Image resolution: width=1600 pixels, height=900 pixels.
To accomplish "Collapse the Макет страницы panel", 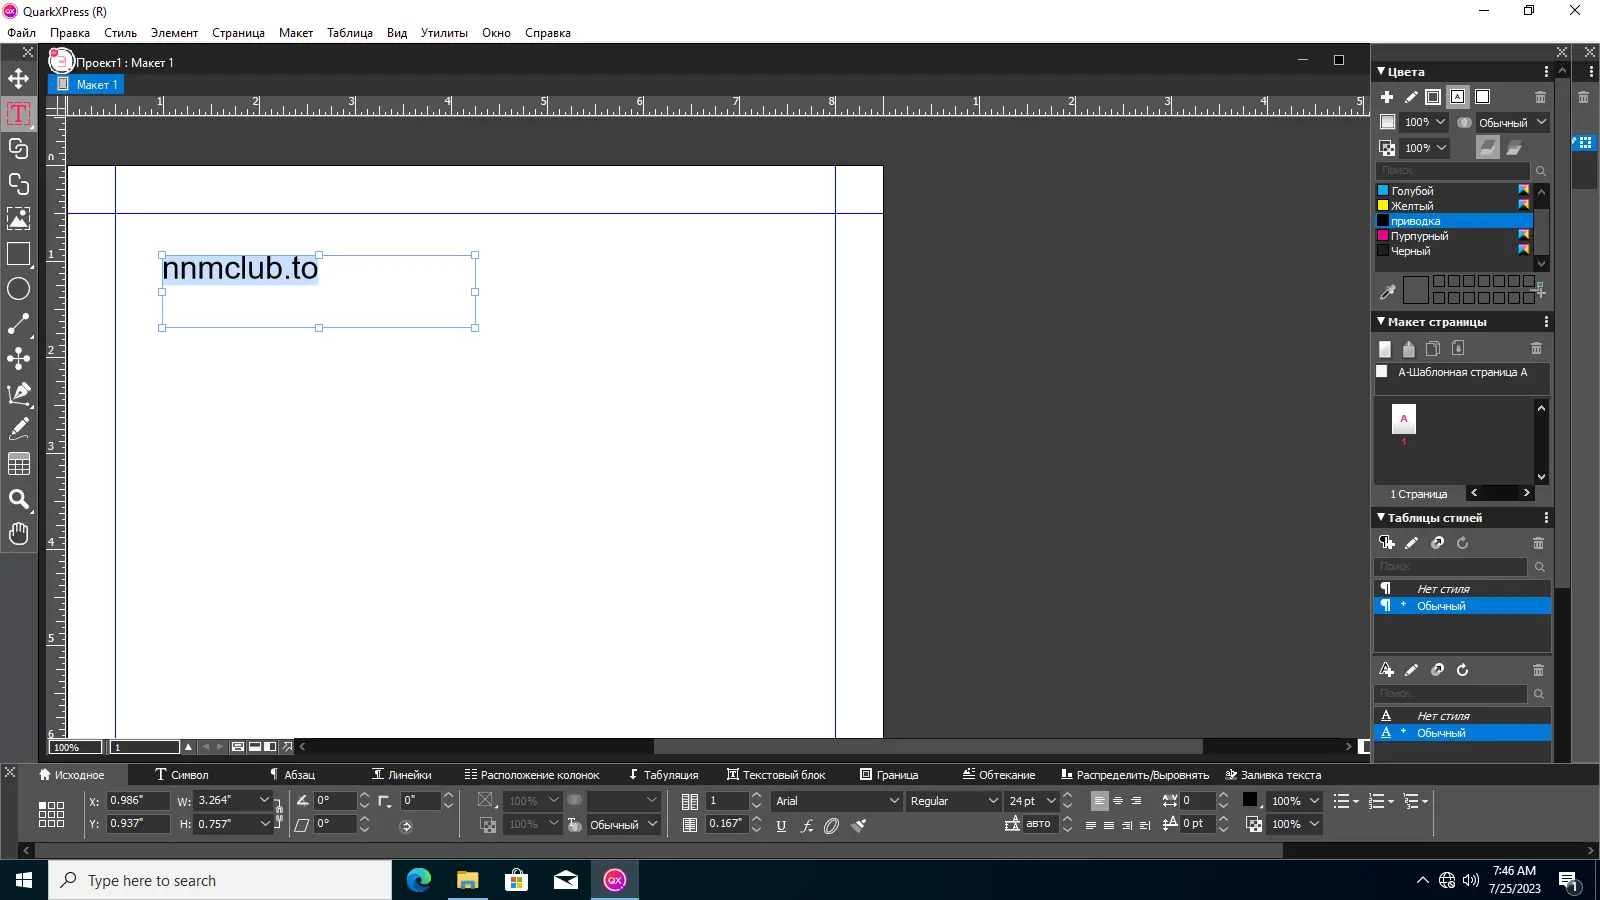I will pyautogui.click(x=1382, y=322).
